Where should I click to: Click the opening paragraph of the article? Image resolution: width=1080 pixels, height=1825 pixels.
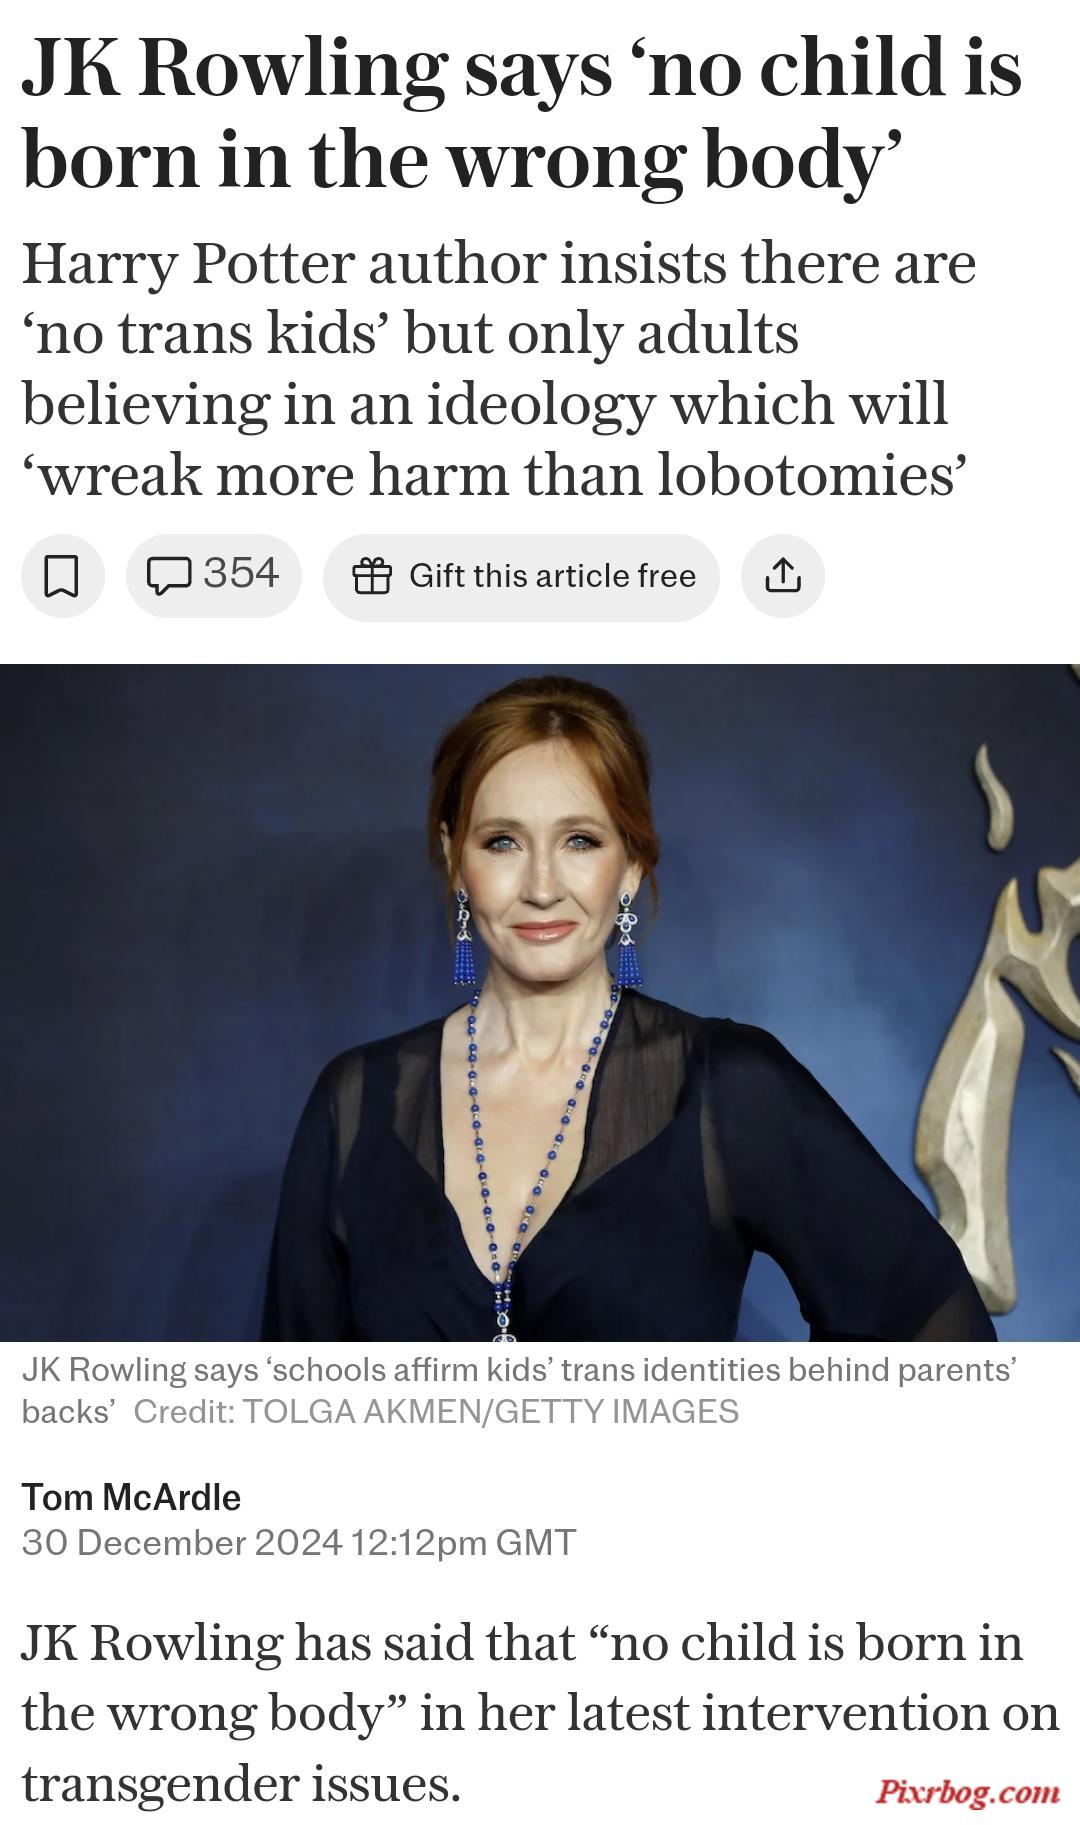tap(540, 1713)
